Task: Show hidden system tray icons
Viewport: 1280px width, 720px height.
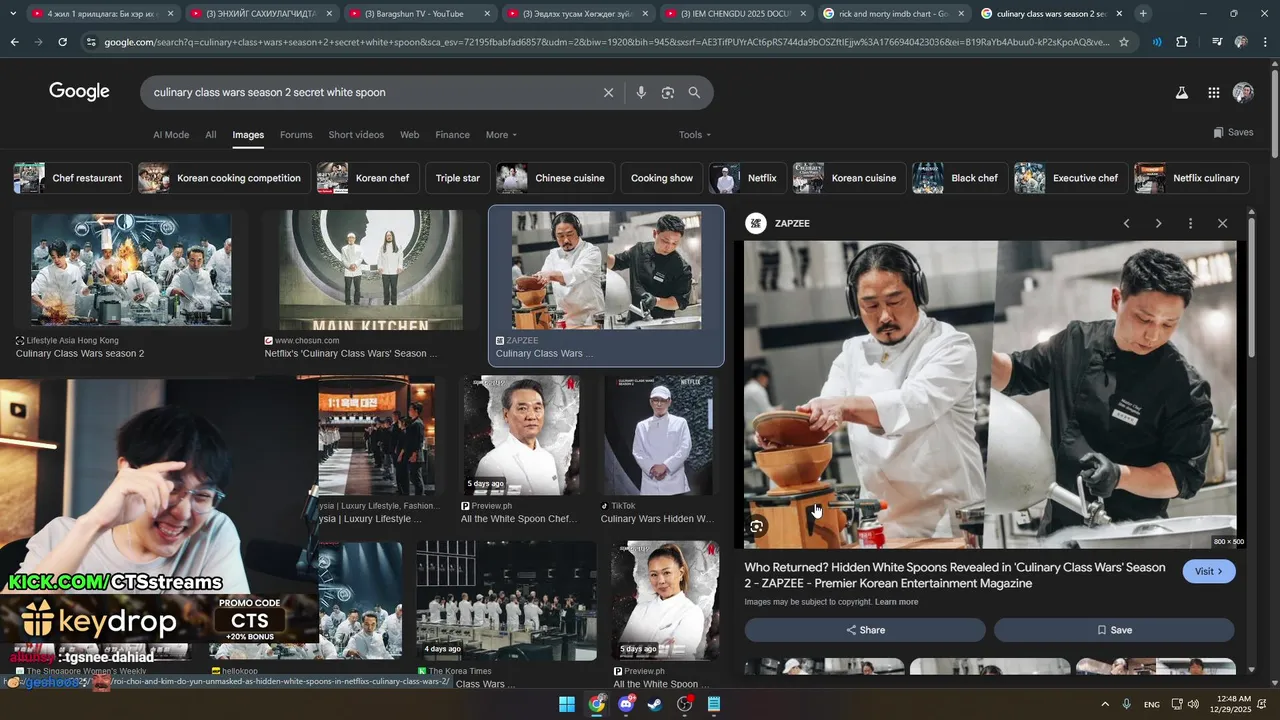Action: coord(1105,704)
